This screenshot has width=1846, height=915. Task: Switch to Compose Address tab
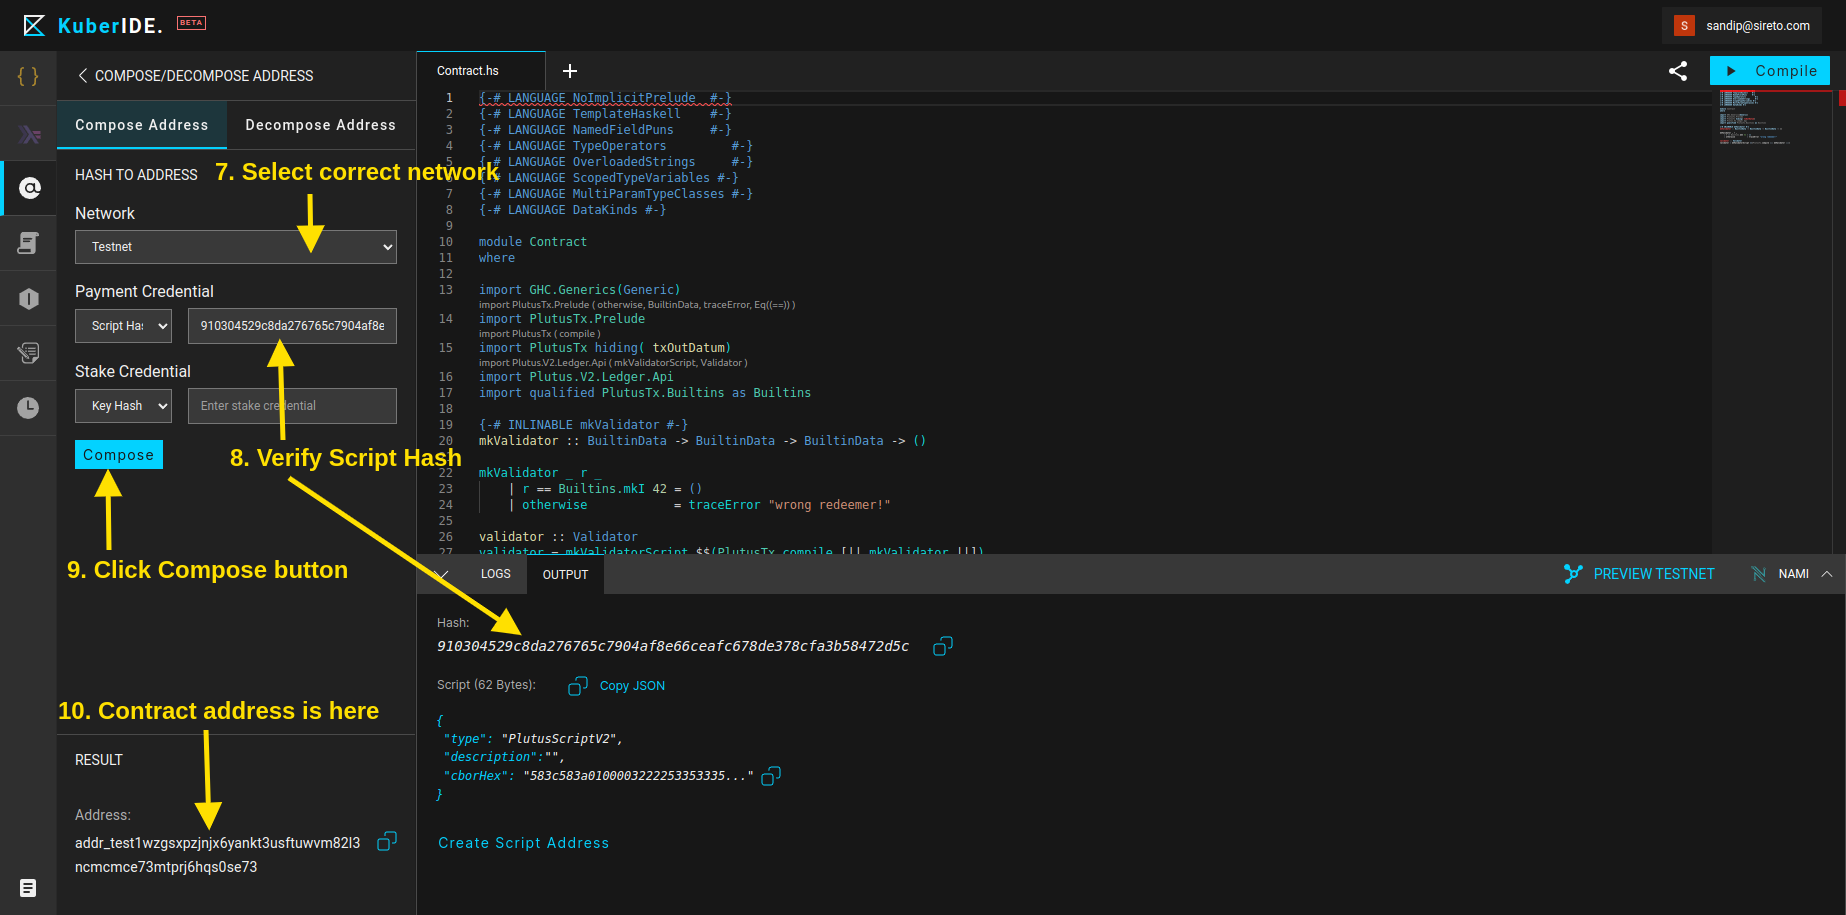pyautogui.click(x=142, y=125)
